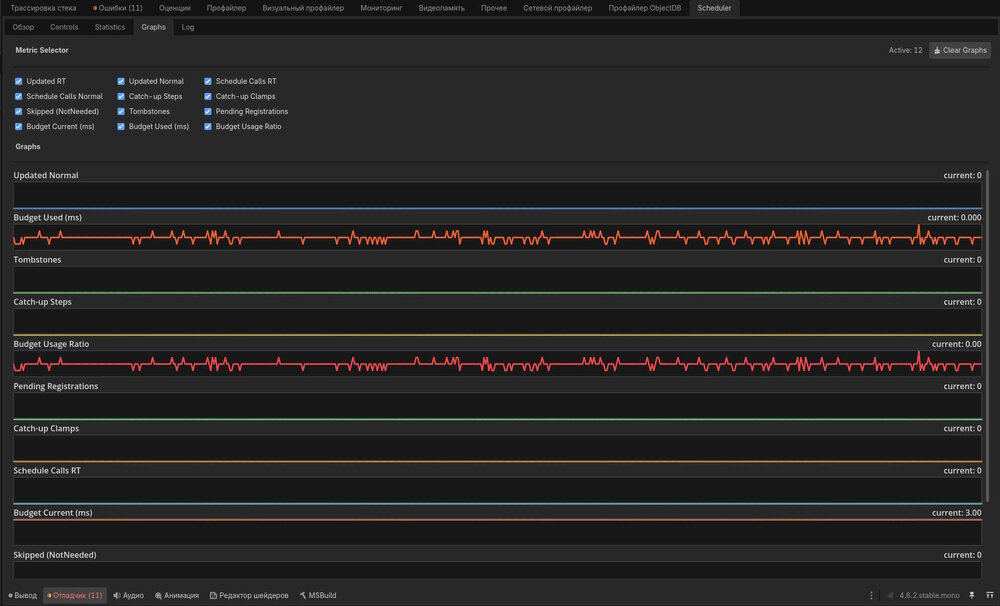Click the Budget Used (ms) graph
This screenshot has height=606, width=1000.
tap(497, 237)
